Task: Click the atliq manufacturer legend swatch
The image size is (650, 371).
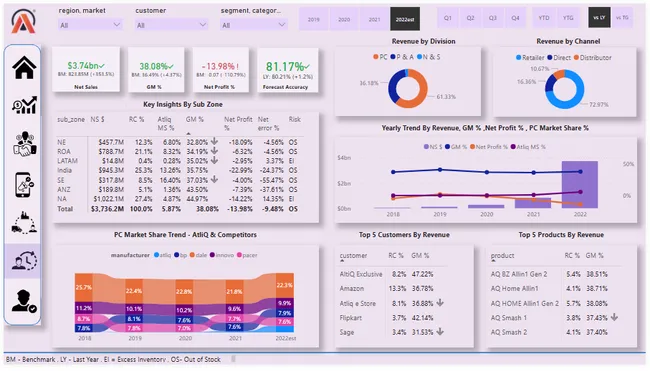Action: point(157,255)
